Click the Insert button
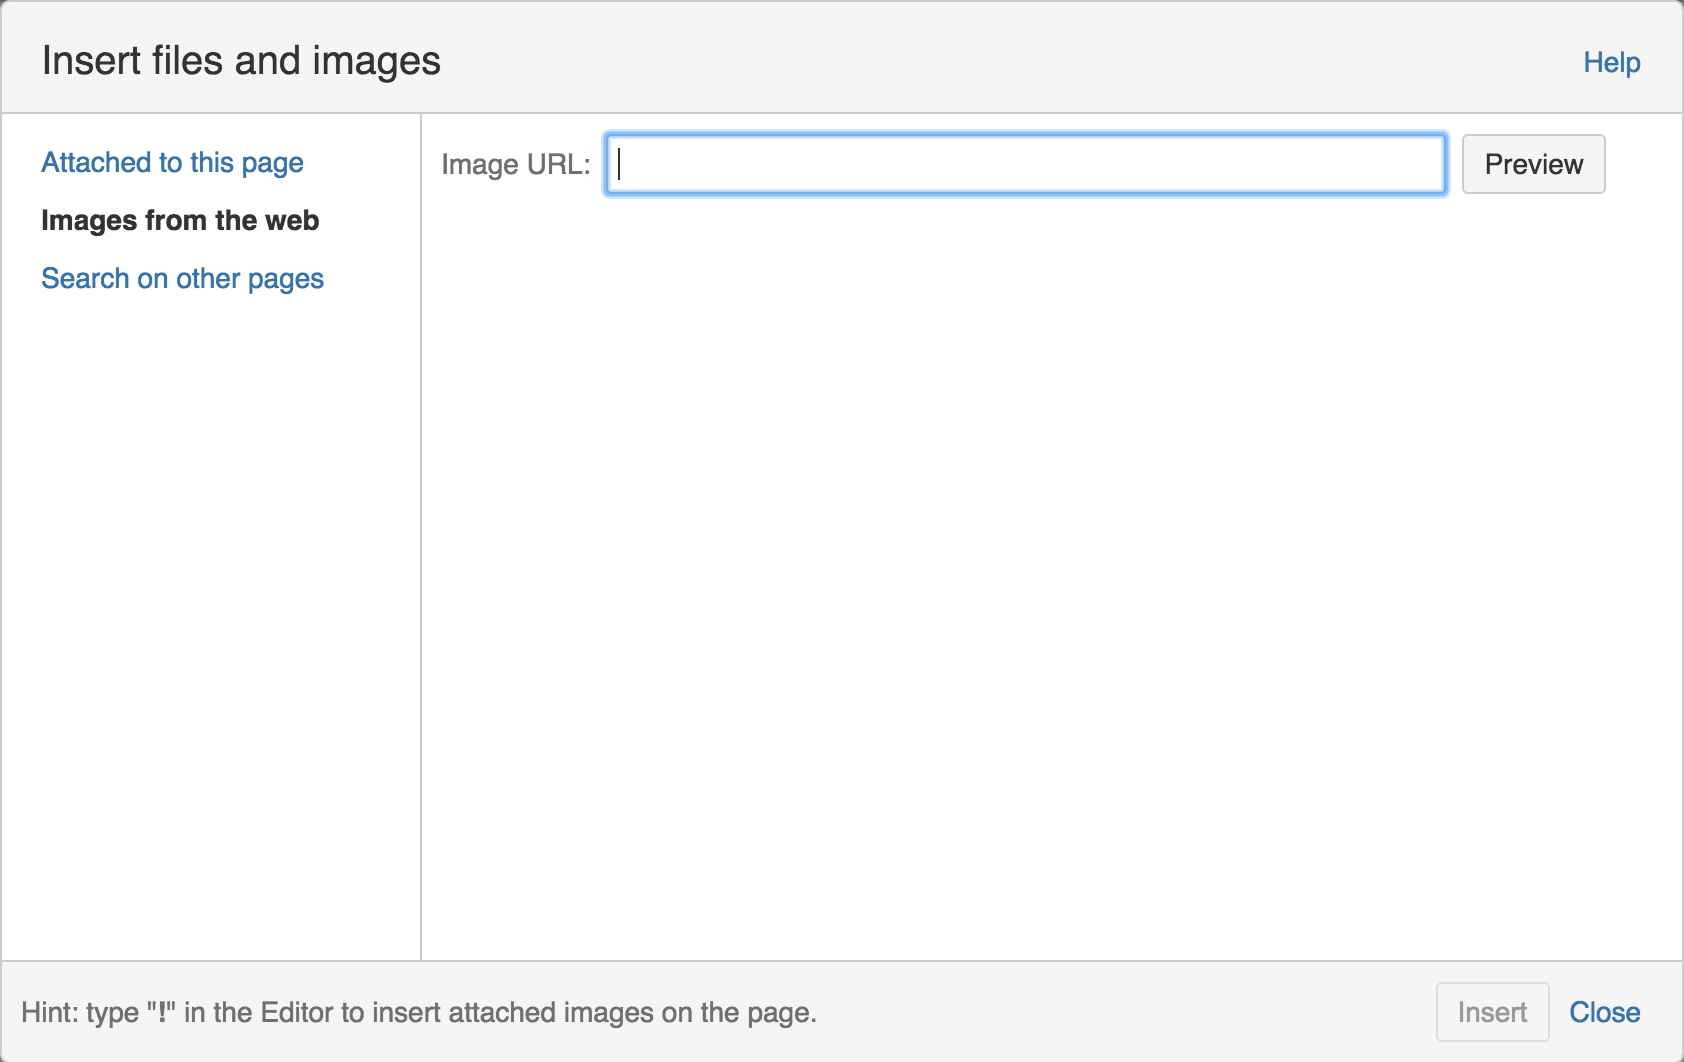Image resolution: width=1684 pixels, height=1062 pixels. point(1492,1012)
